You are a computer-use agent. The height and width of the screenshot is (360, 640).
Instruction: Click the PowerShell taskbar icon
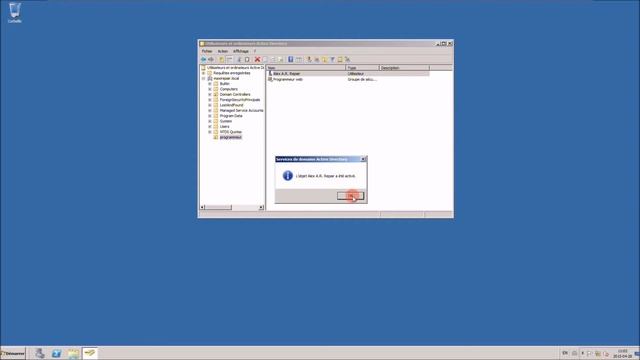click(56, 353)
